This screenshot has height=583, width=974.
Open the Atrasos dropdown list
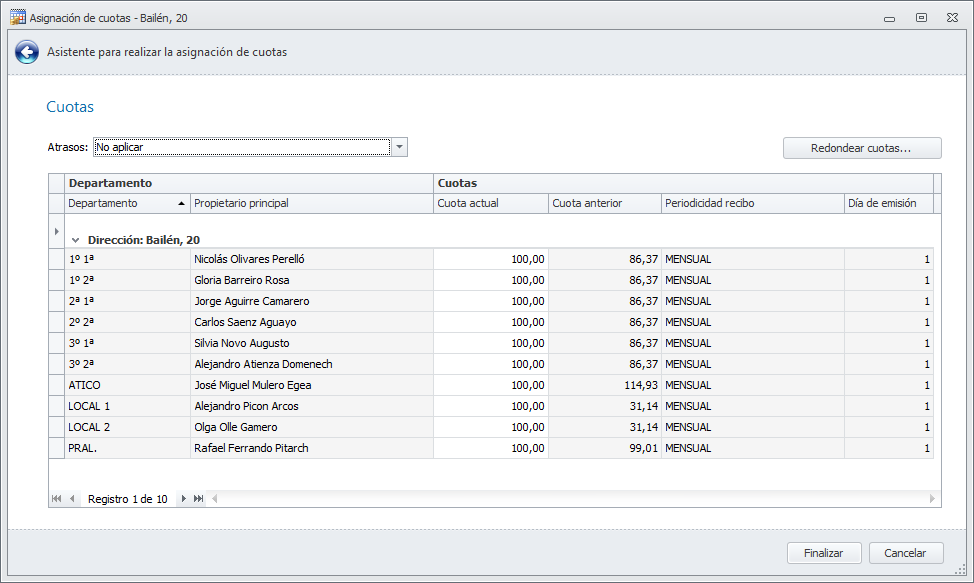click(x=399, y=147)
